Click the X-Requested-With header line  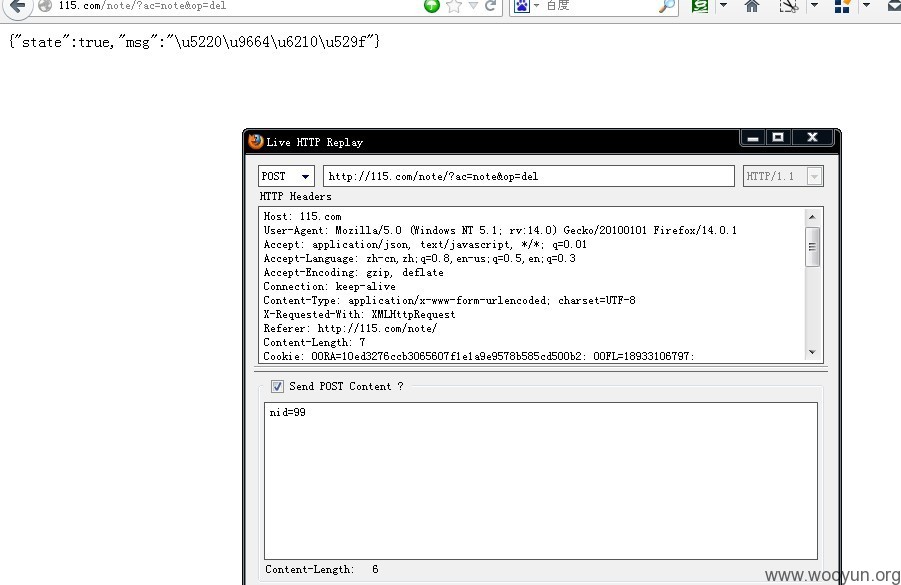[x=359, y=314]
